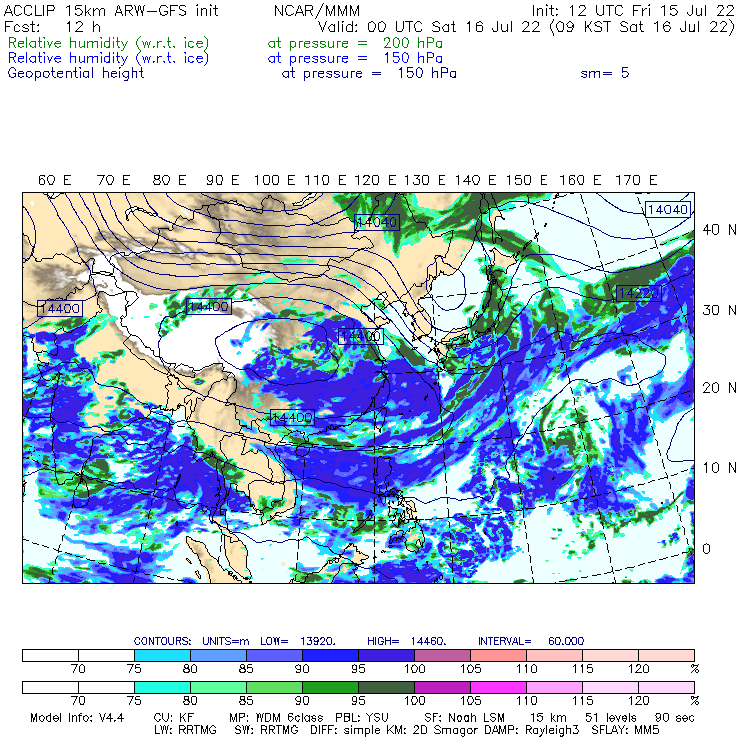Select the southernmost '14400' contour label
Screen dimensions: 740x740
point(293,417)
